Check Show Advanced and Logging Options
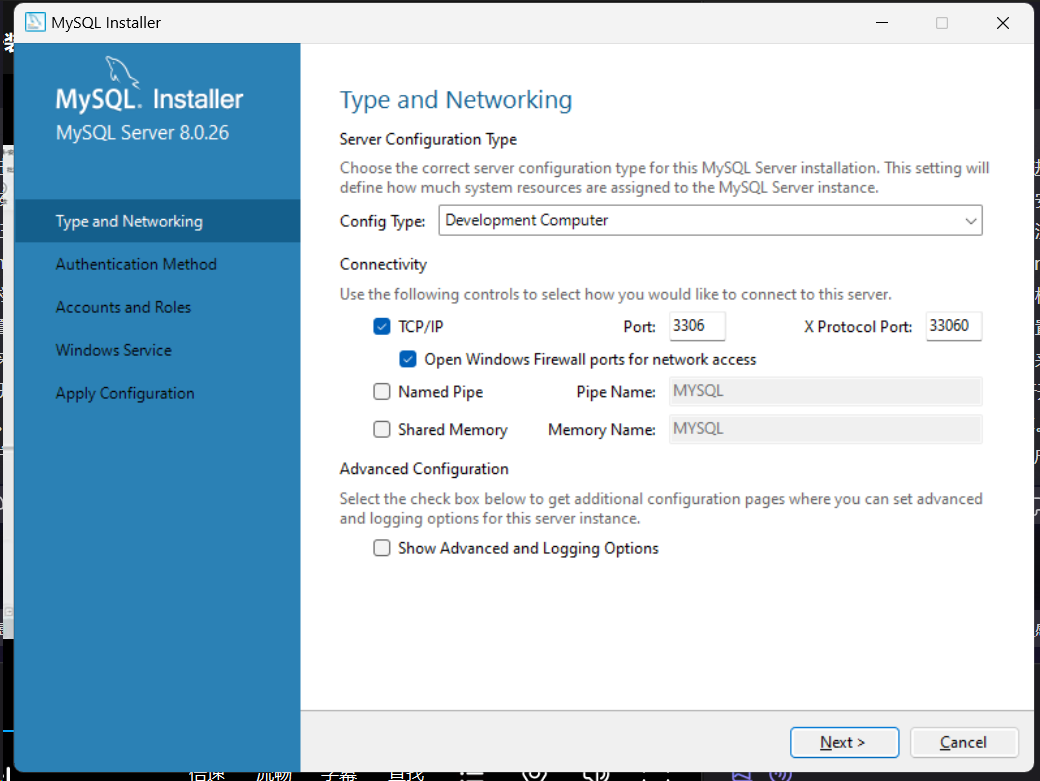This screenshot has height=781, width=1040. tap(381, 548)
